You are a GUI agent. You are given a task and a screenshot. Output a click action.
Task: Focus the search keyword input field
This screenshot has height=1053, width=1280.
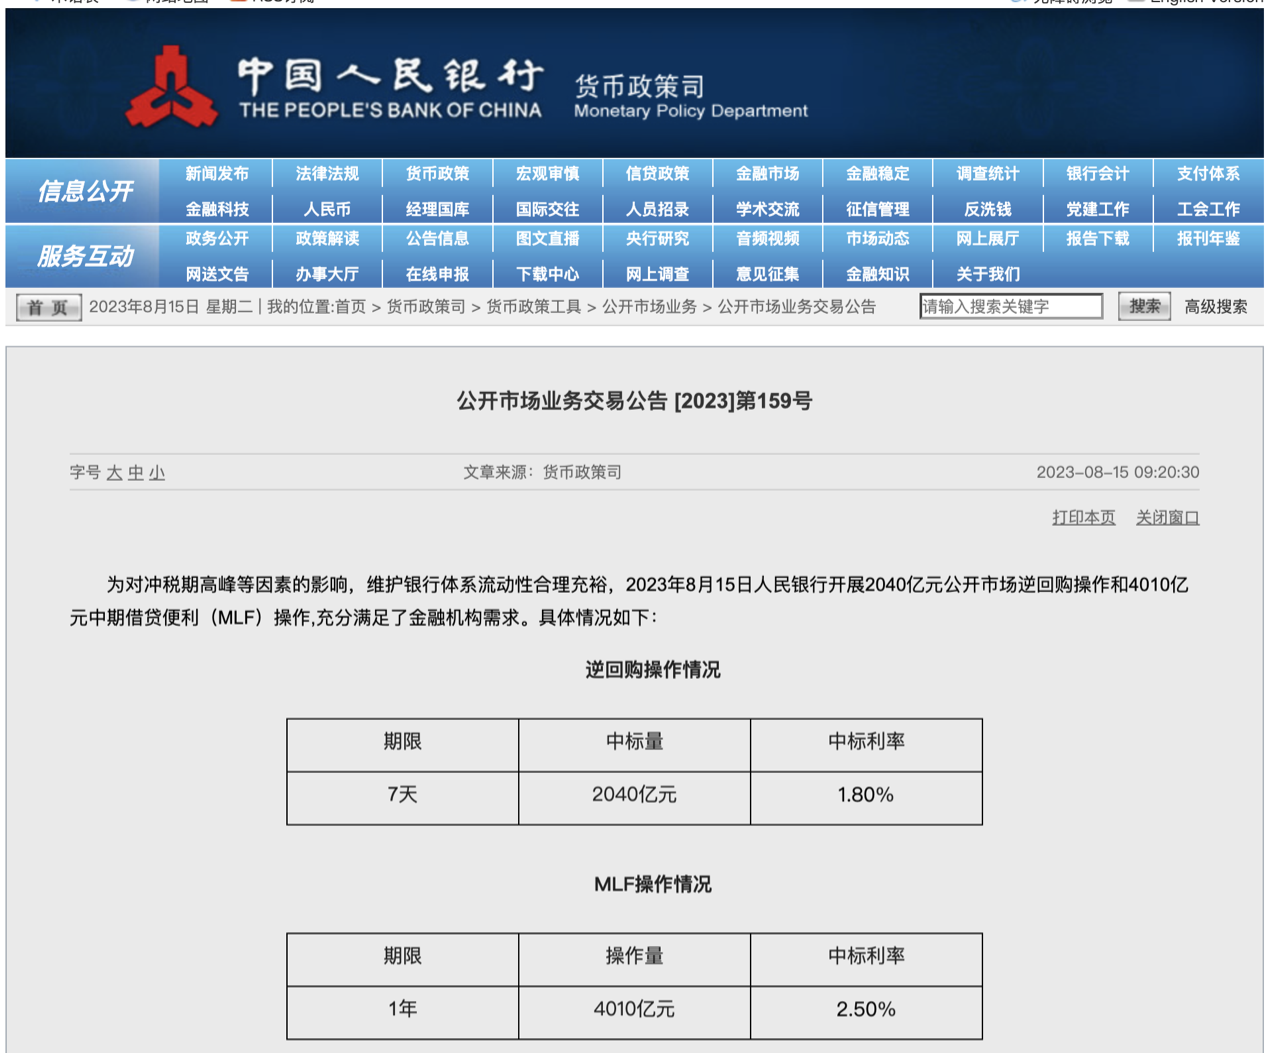[1011, 306]
